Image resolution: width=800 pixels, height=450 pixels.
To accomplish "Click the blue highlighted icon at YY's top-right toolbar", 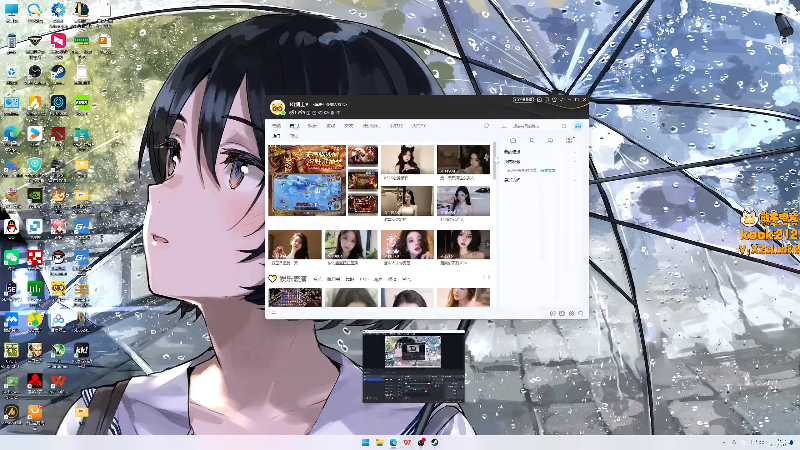I will [x=578, y=126].
